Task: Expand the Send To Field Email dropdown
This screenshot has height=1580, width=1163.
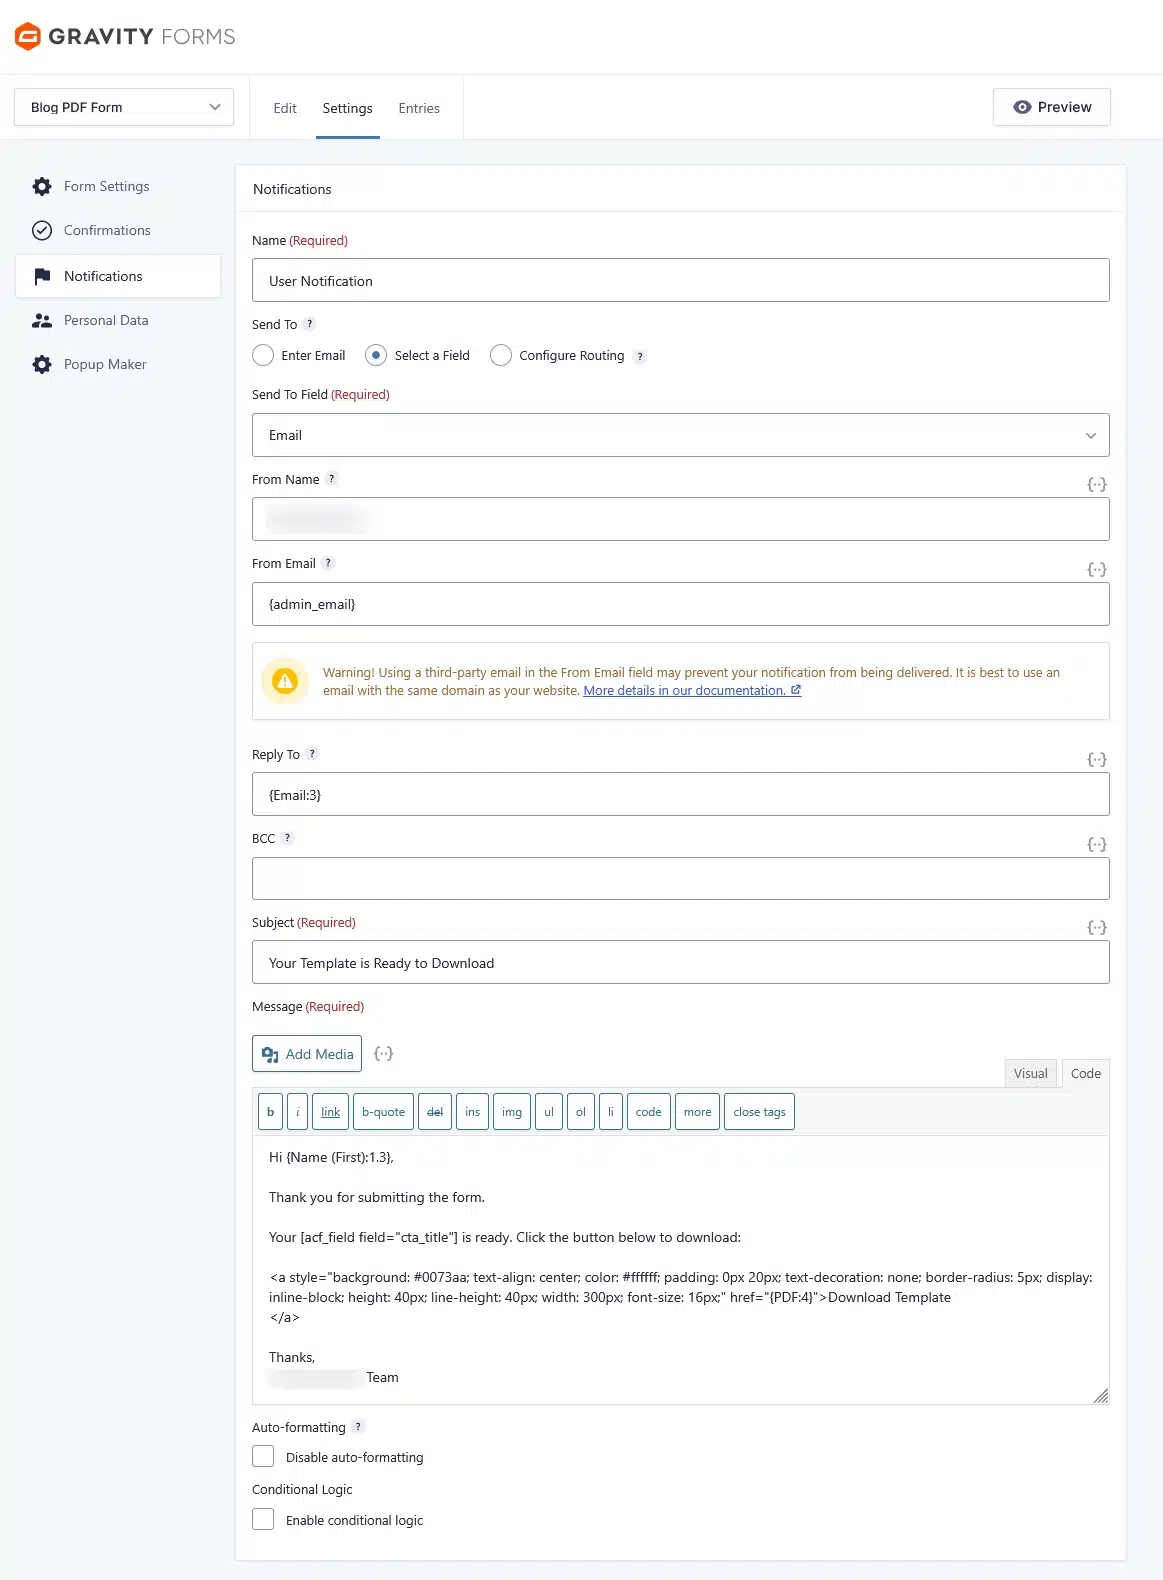Action: pyautogui.click(x=681, y=435)
